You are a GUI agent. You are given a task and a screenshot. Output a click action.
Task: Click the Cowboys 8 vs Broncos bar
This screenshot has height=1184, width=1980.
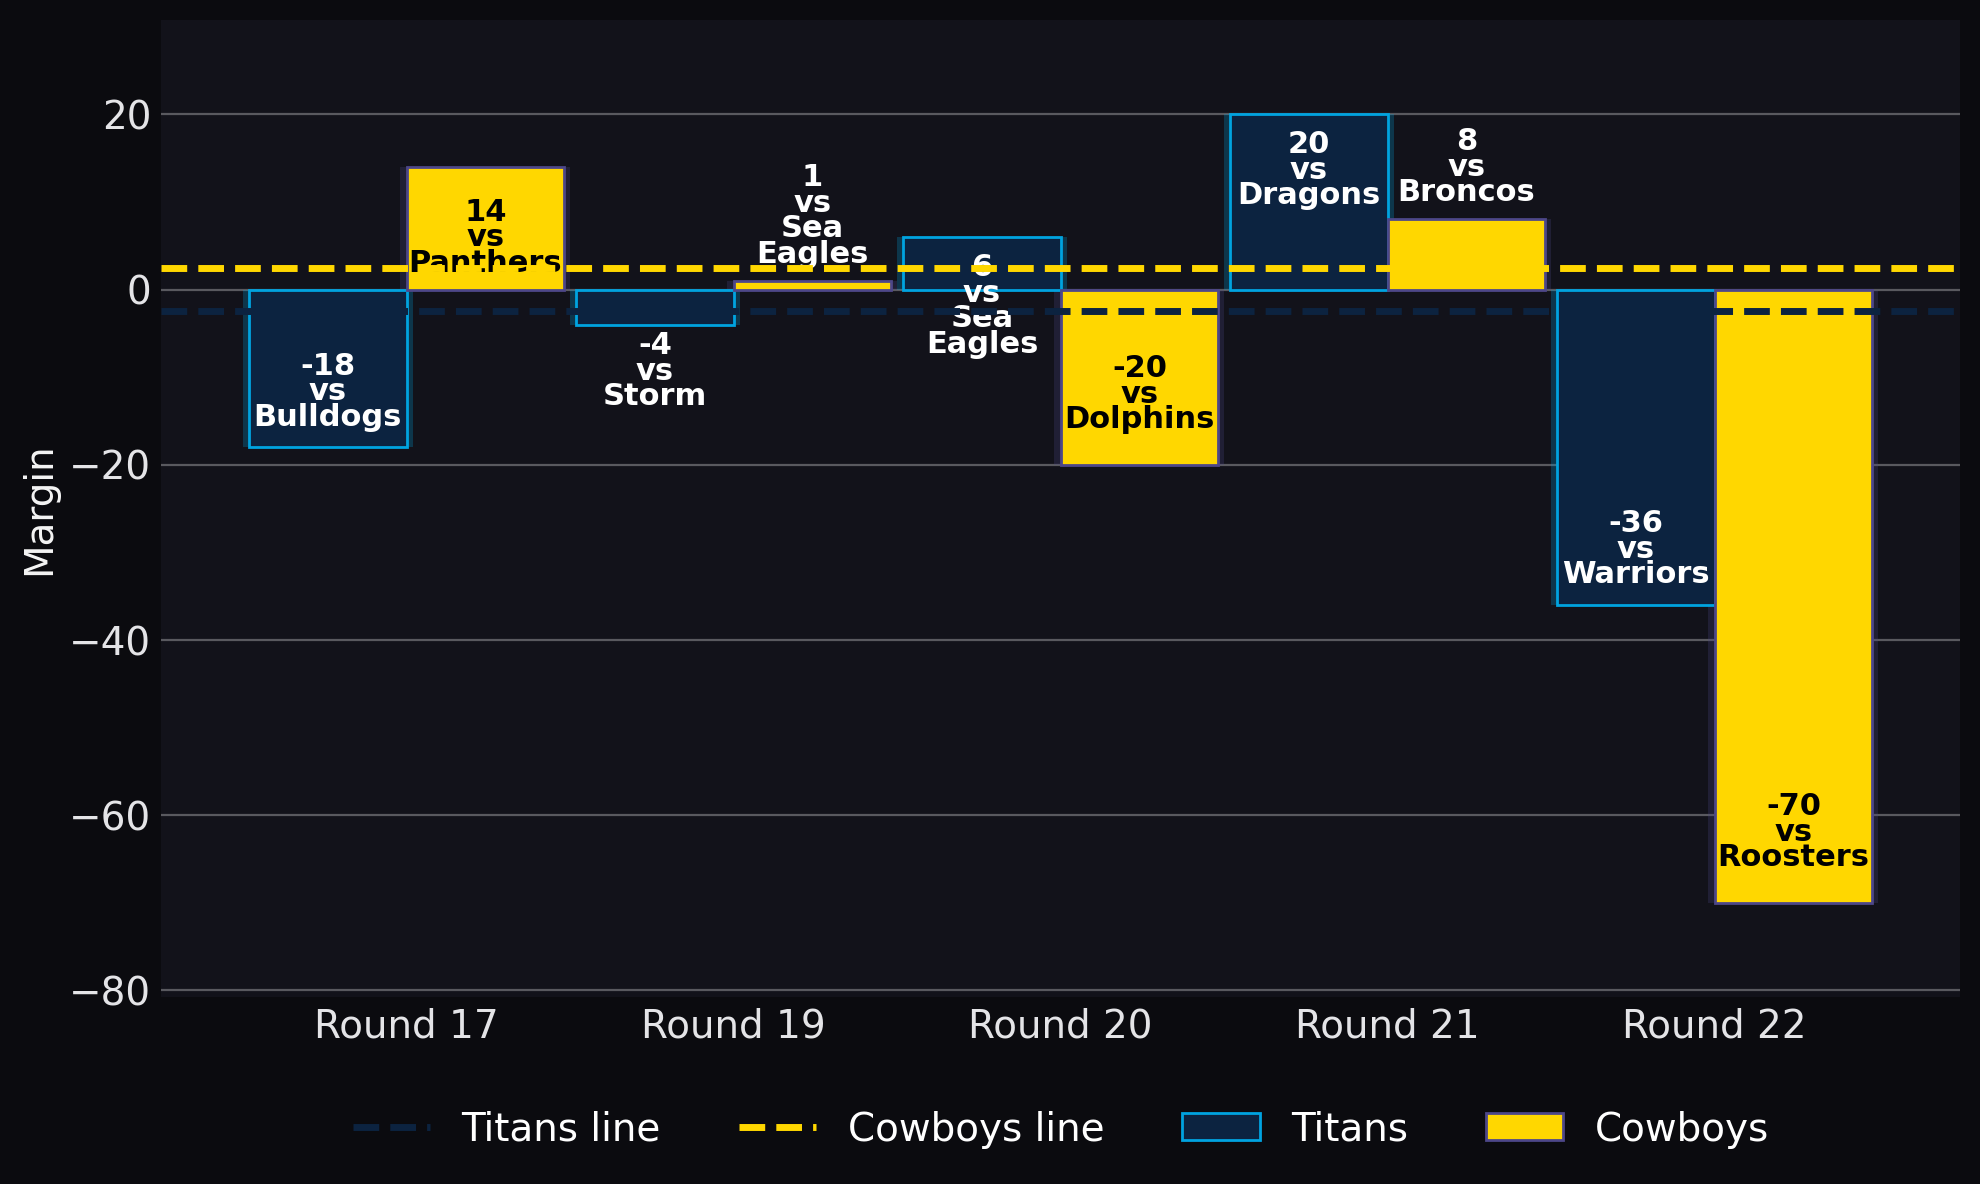[1467, 255]
